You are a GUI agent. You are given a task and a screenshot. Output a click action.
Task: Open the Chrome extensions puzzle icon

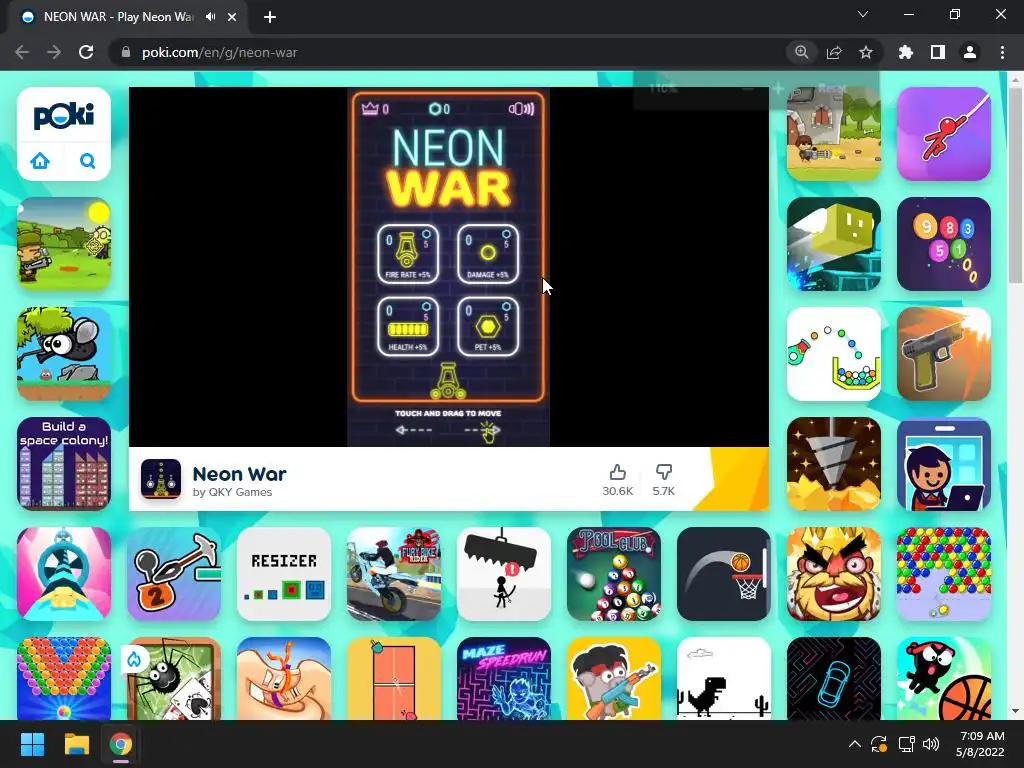pyautogui.click(x=906, y=52)
